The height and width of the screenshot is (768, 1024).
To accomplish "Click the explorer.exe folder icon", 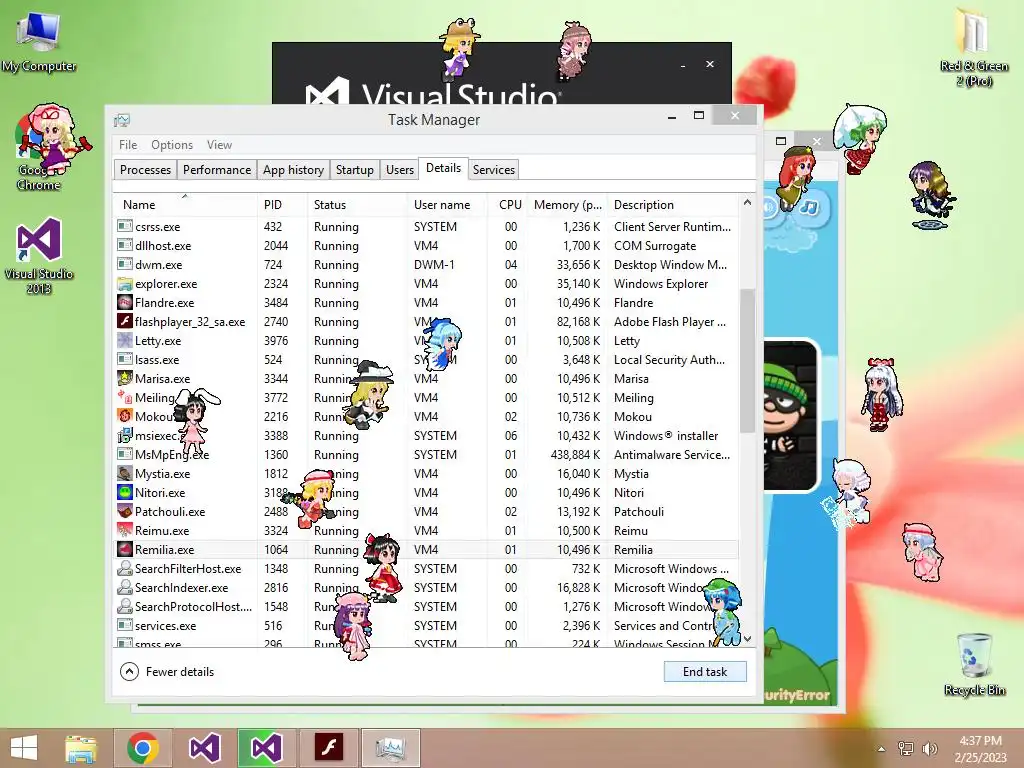I will pos(125,283).
